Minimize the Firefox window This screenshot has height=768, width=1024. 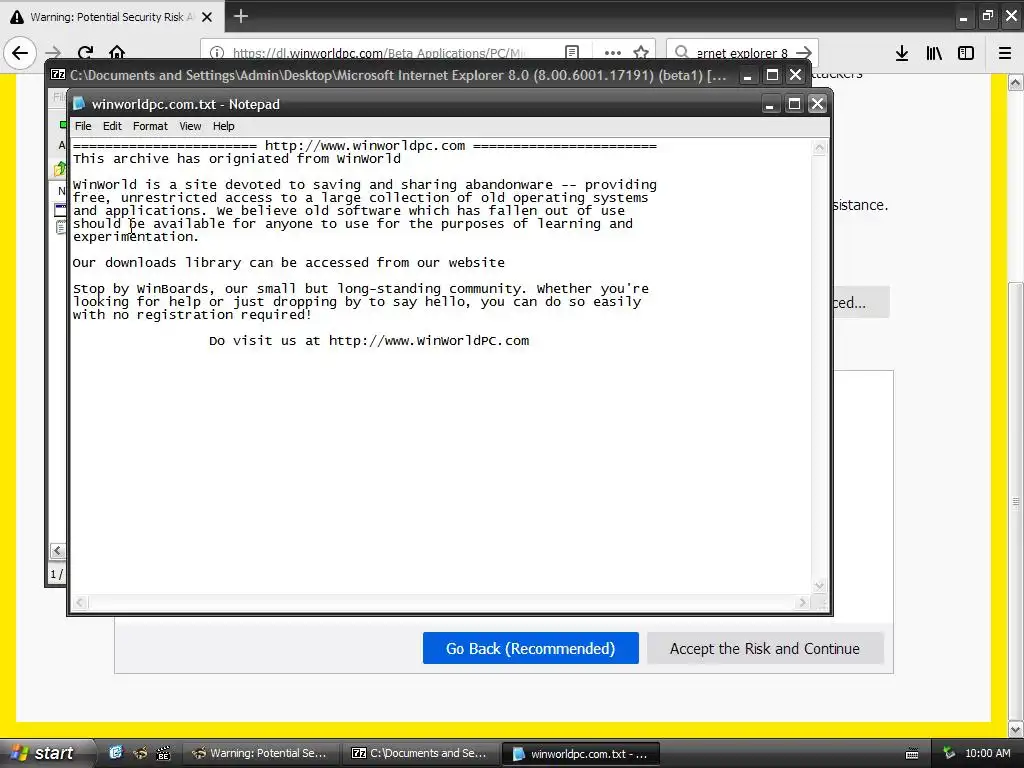[963, 17]
